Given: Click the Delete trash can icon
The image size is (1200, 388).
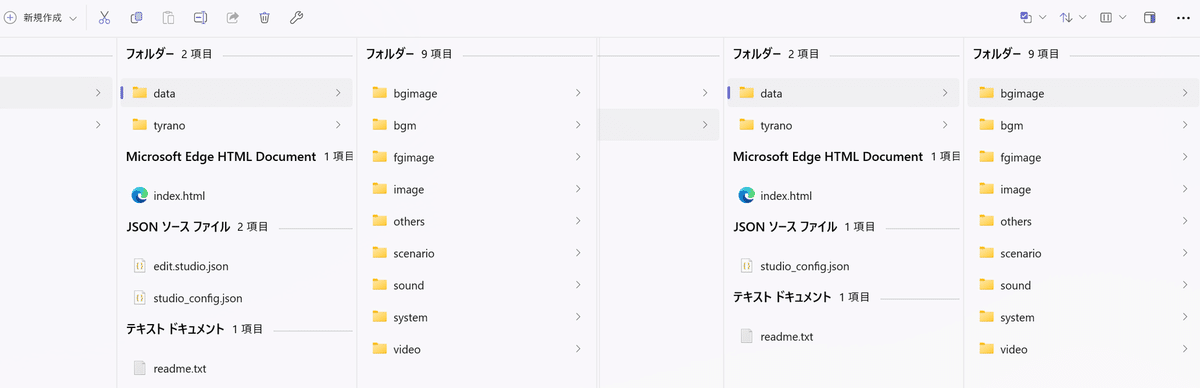Looking at the screenshot, I should [x=264, y=18].
